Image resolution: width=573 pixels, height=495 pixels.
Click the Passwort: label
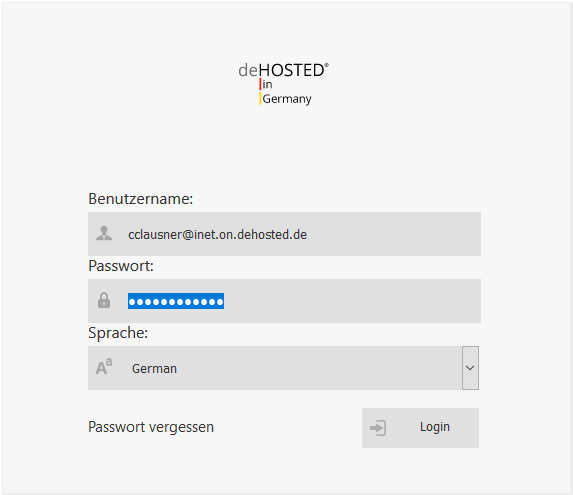point(121,266)
